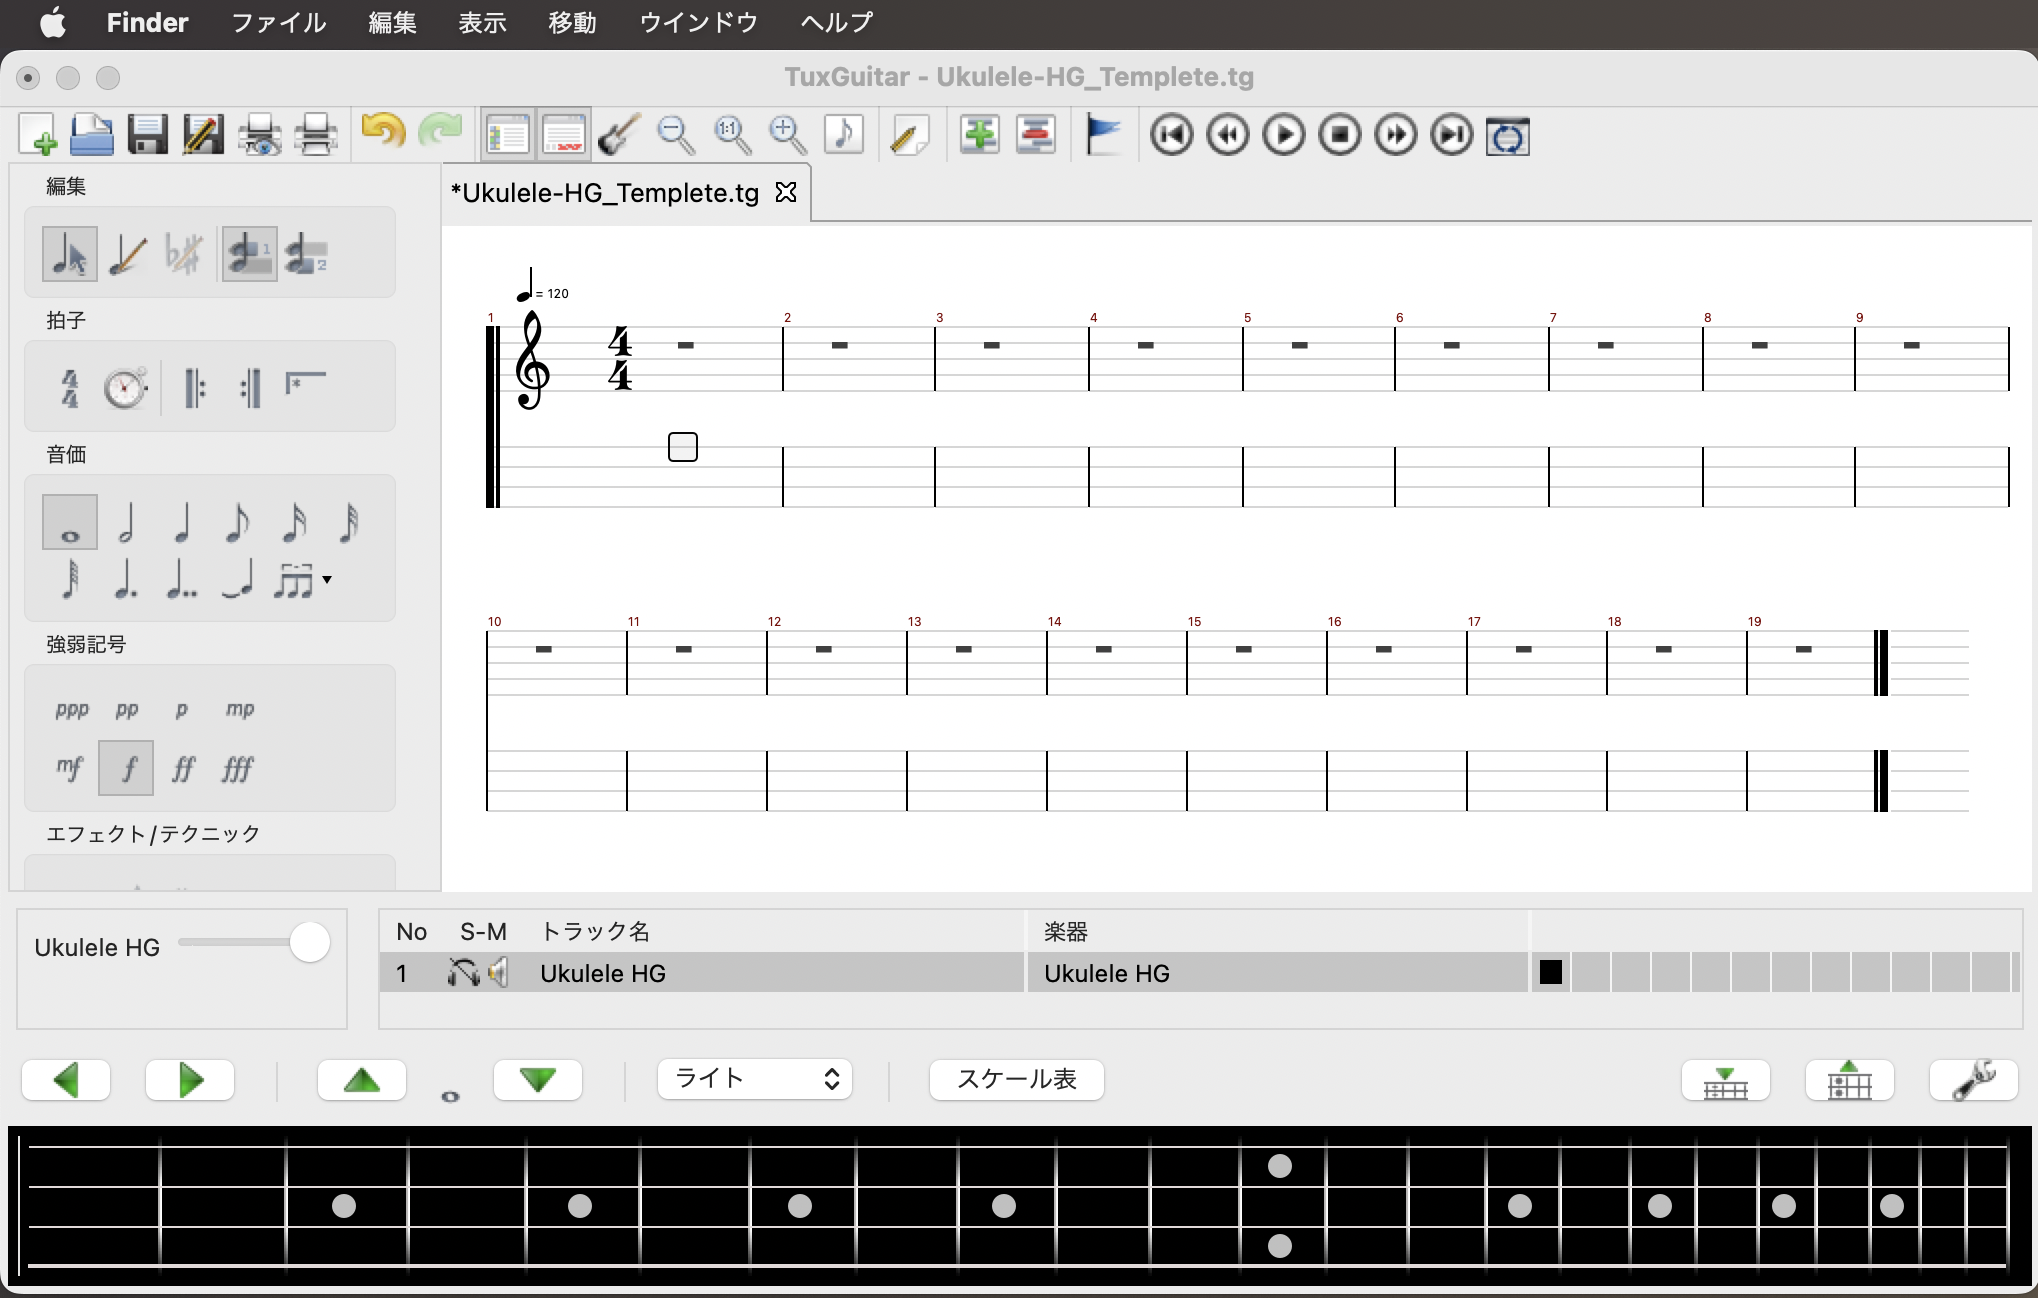The height and width of the screenshot is (1298, 2038).
Task: Click the blue flag marker icon
Action: coord(1102,135)
